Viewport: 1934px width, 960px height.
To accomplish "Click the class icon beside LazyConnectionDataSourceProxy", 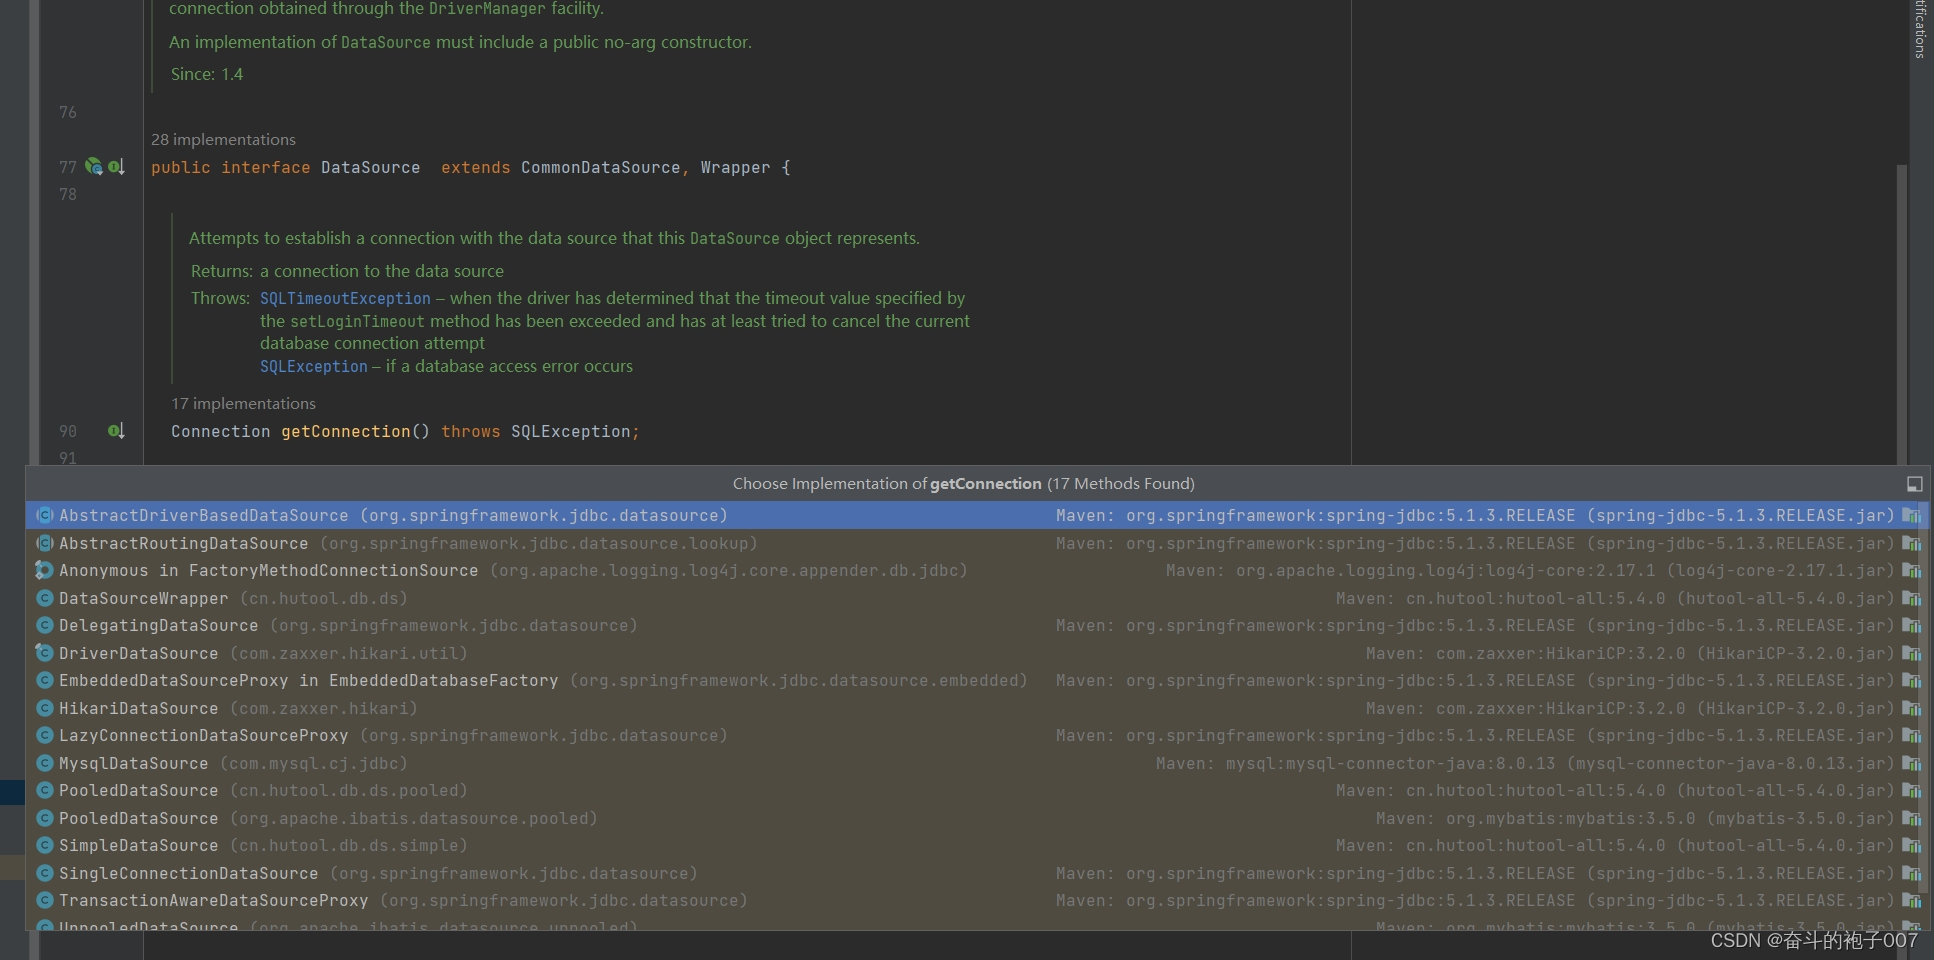I will [x=45, y=735].
